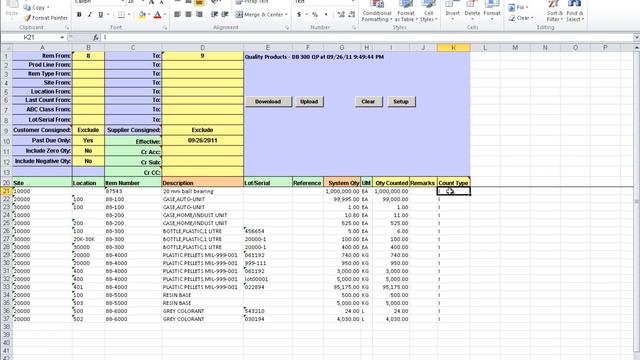Screen dimensions: 640x360
Task: Decrease indent
Action: click(x=214, y=14)
